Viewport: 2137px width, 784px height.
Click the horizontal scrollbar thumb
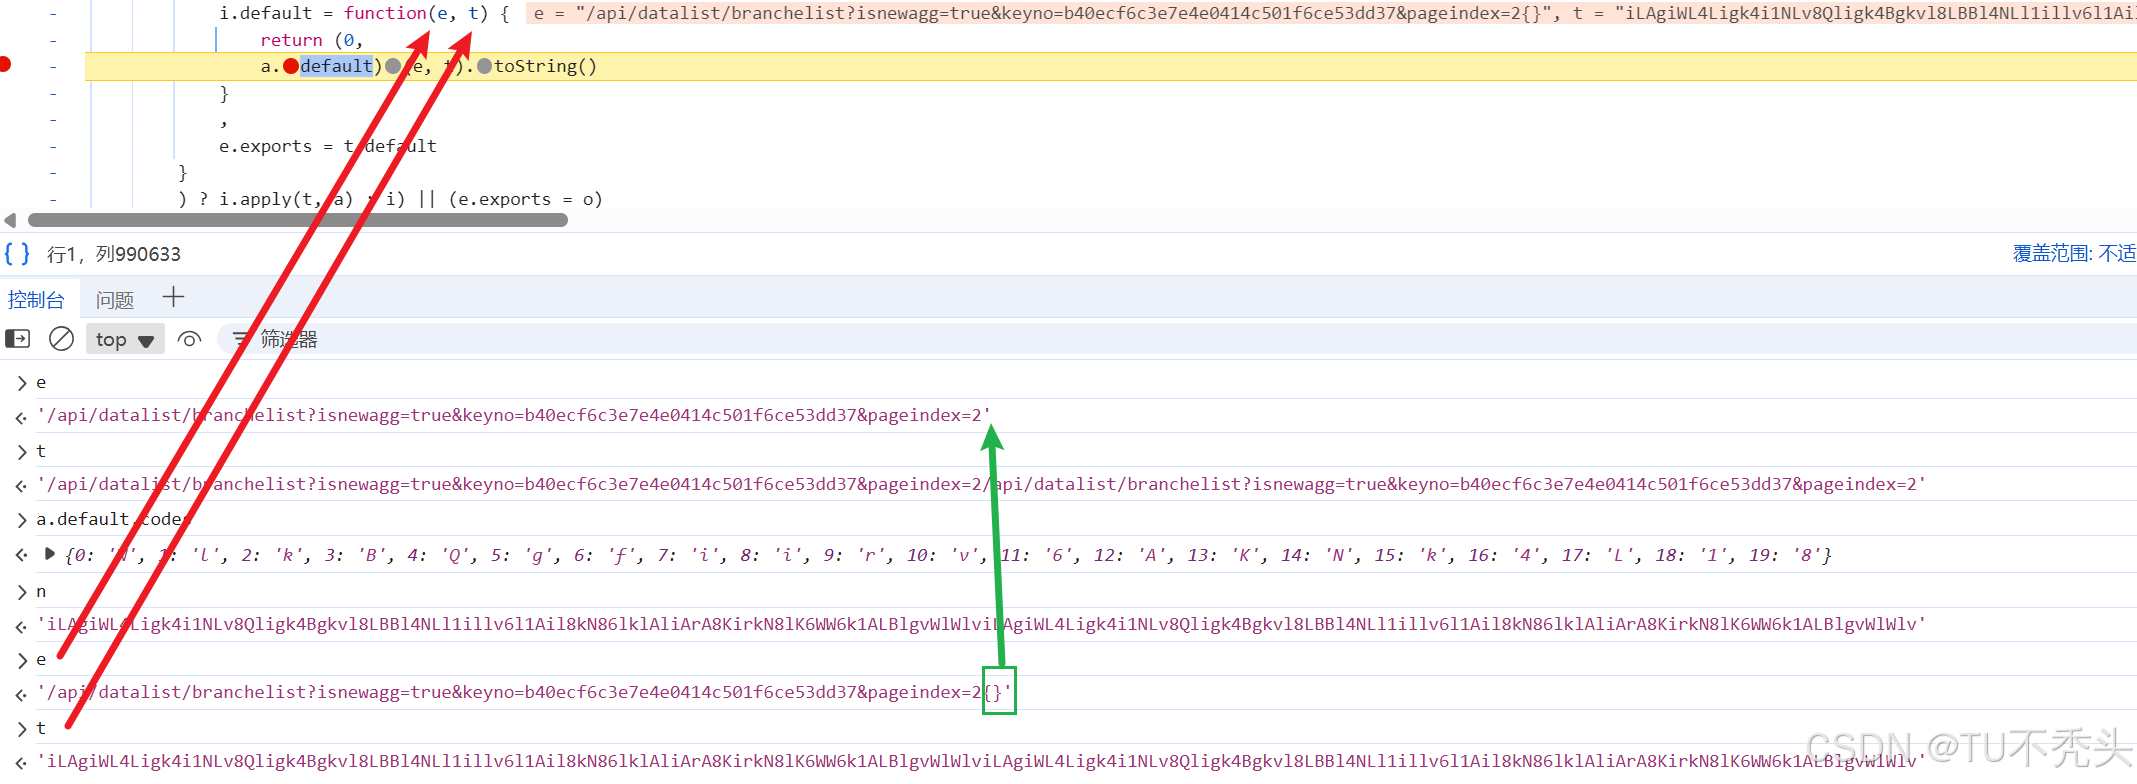click(x=298, y=220)
